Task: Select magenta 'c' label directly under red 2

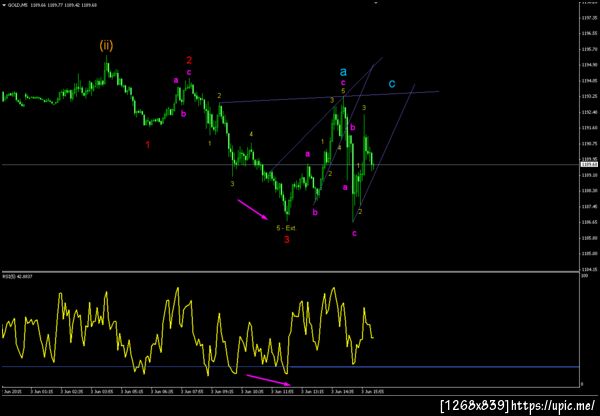Action: coord(189,72)
